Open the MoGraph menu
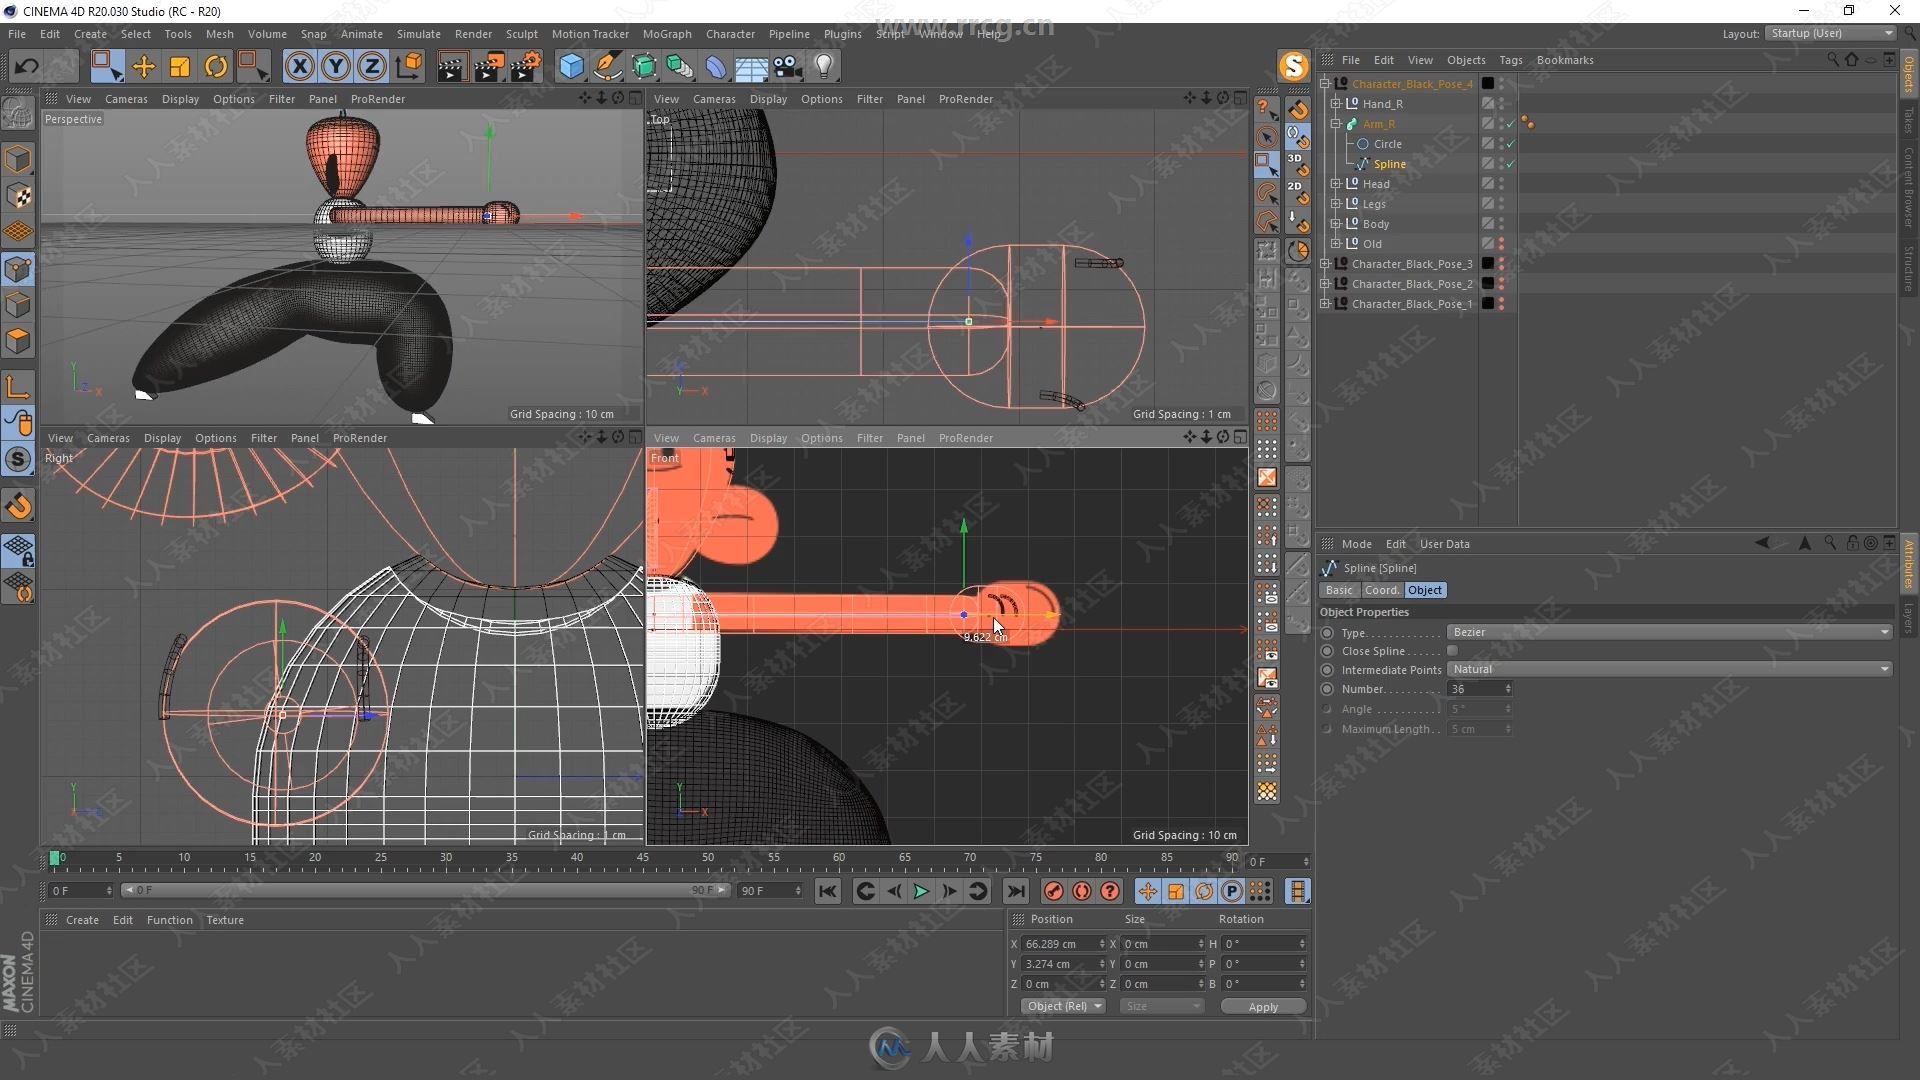The image size is (1920, 1080). tap(667, 33)
